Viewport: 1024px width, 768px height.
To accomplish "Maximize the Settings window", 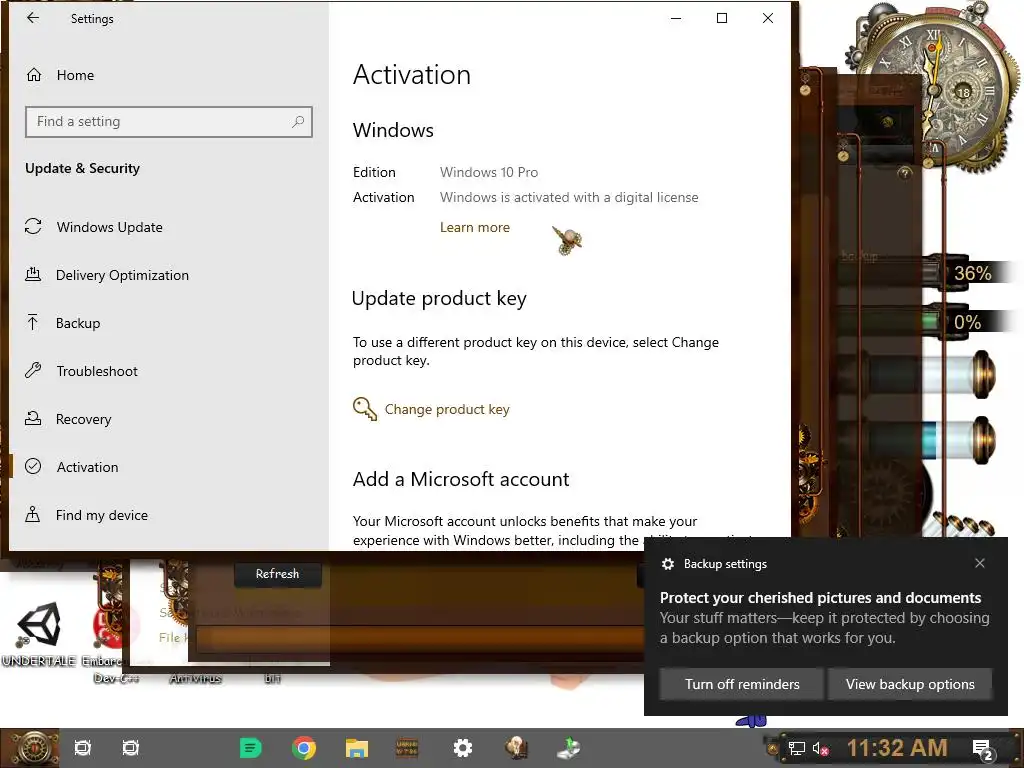I will click(x=722, y=18).
